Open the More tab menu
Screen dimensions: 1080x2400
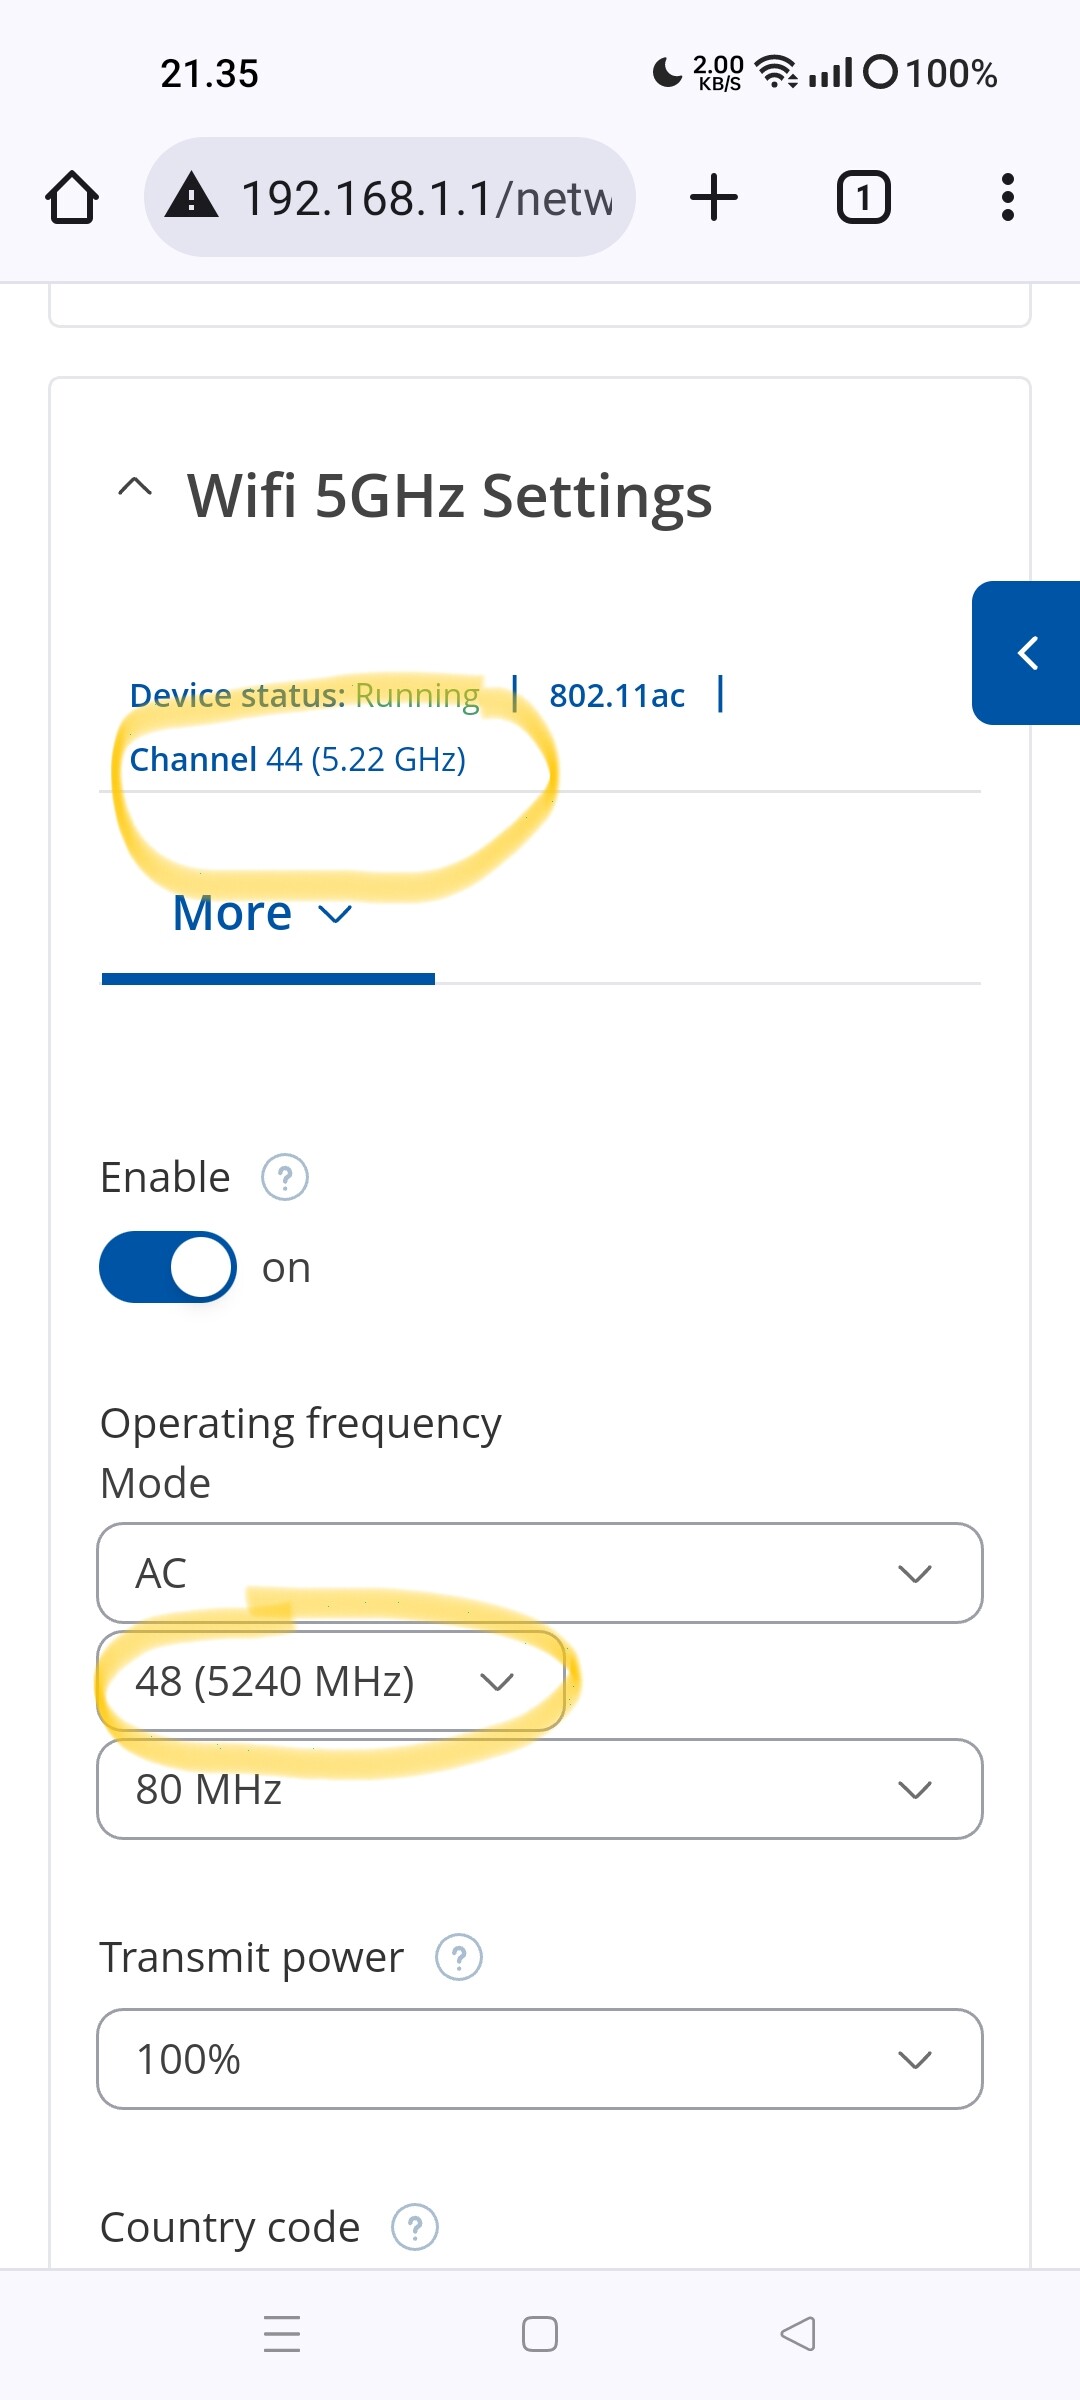(263, 914)
